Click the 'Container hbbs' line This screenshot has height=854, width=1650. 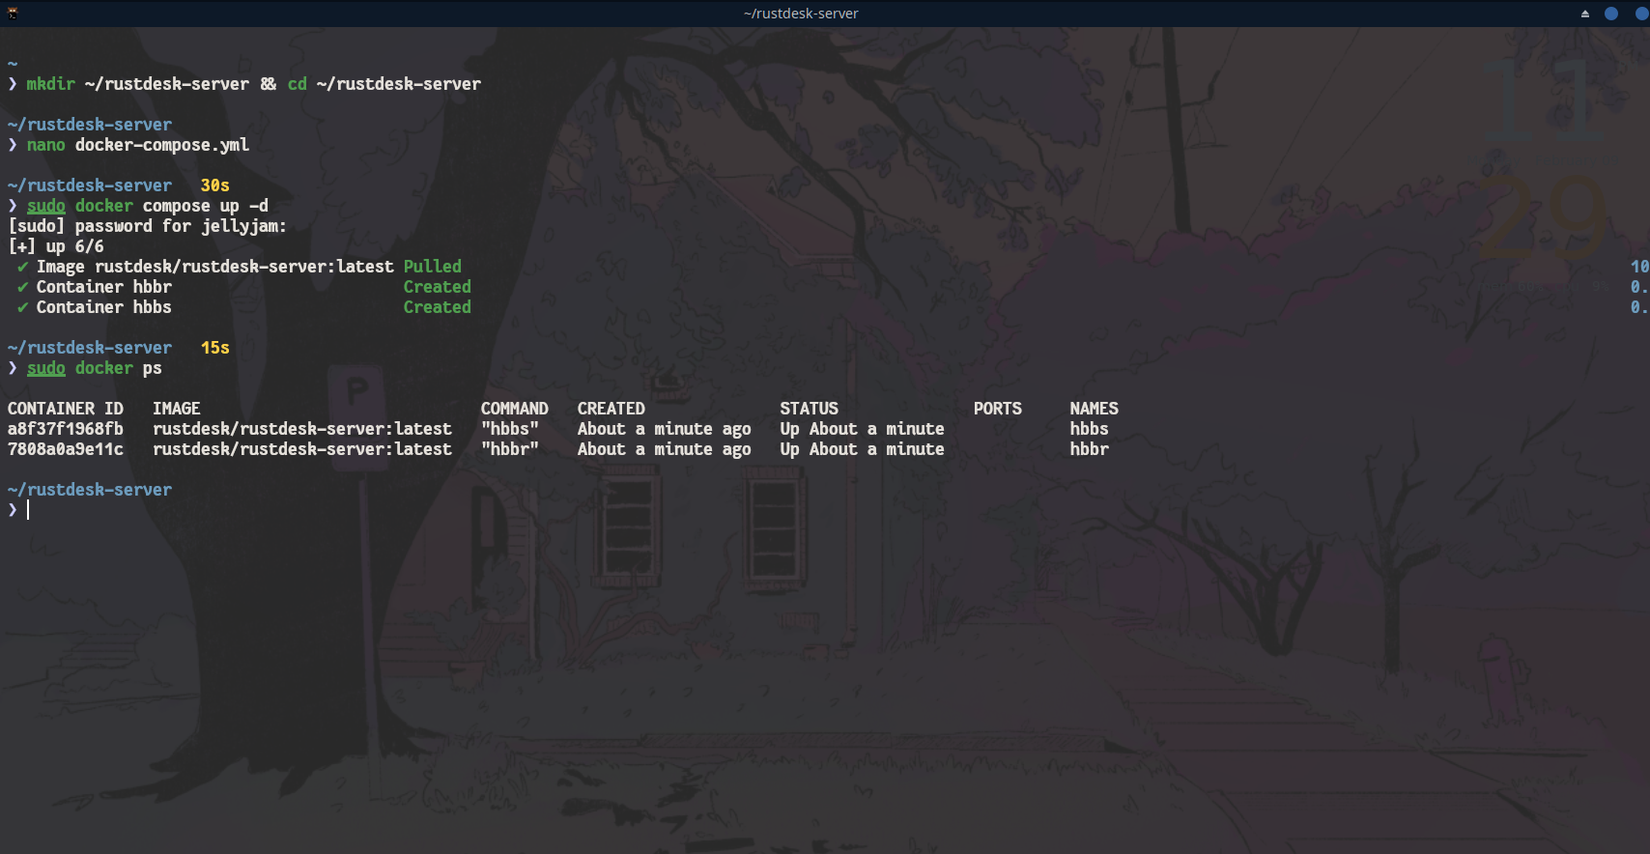click(x=104, y=307)
